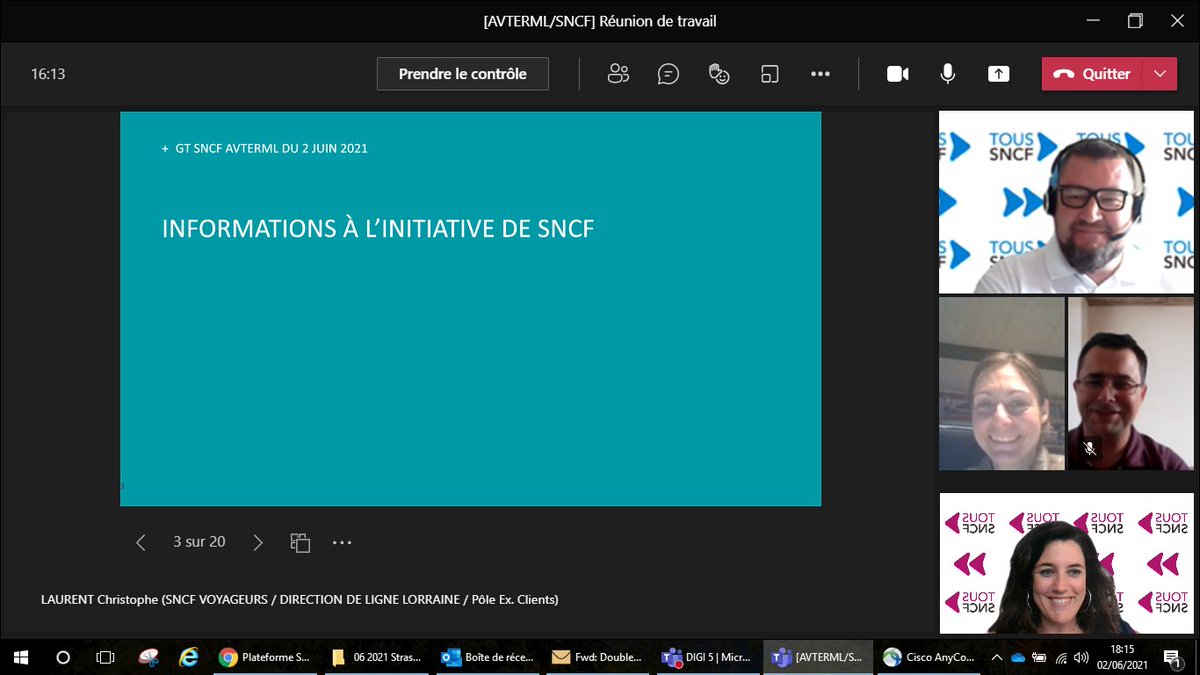Open more options for the presented slides
The image size is (1200, 675).
[x=342, y=542]
